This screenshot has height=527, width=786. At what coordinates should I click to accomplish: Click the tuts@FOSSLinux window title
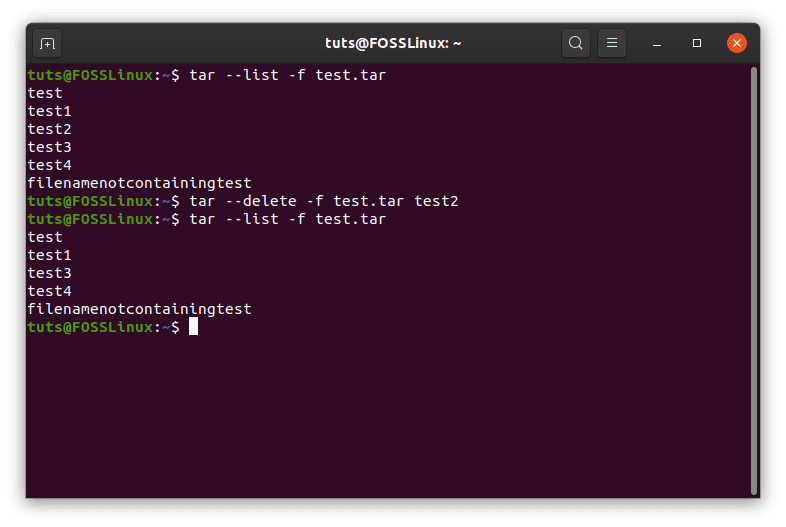click(x=393, y=43)
